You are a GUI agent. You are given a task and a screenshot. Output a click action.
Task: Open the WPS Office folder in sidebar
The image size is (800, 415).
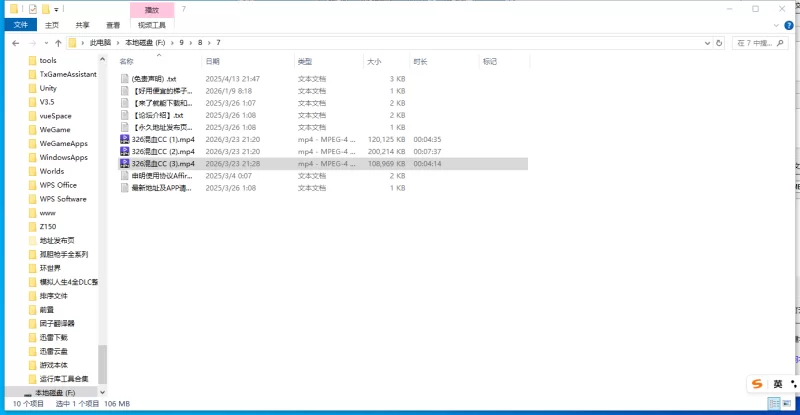coord(58,185)
